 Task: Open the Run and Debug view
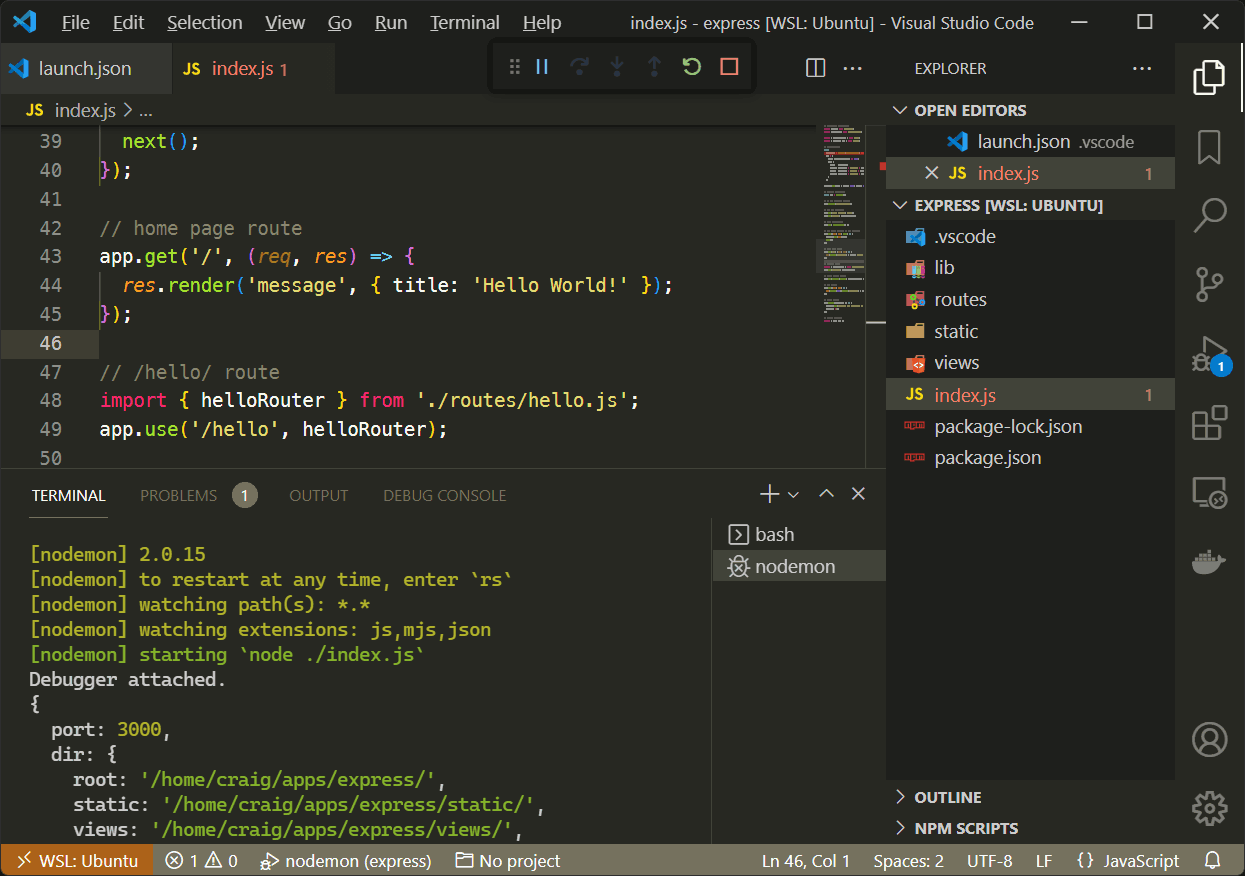pos(1208,354)
